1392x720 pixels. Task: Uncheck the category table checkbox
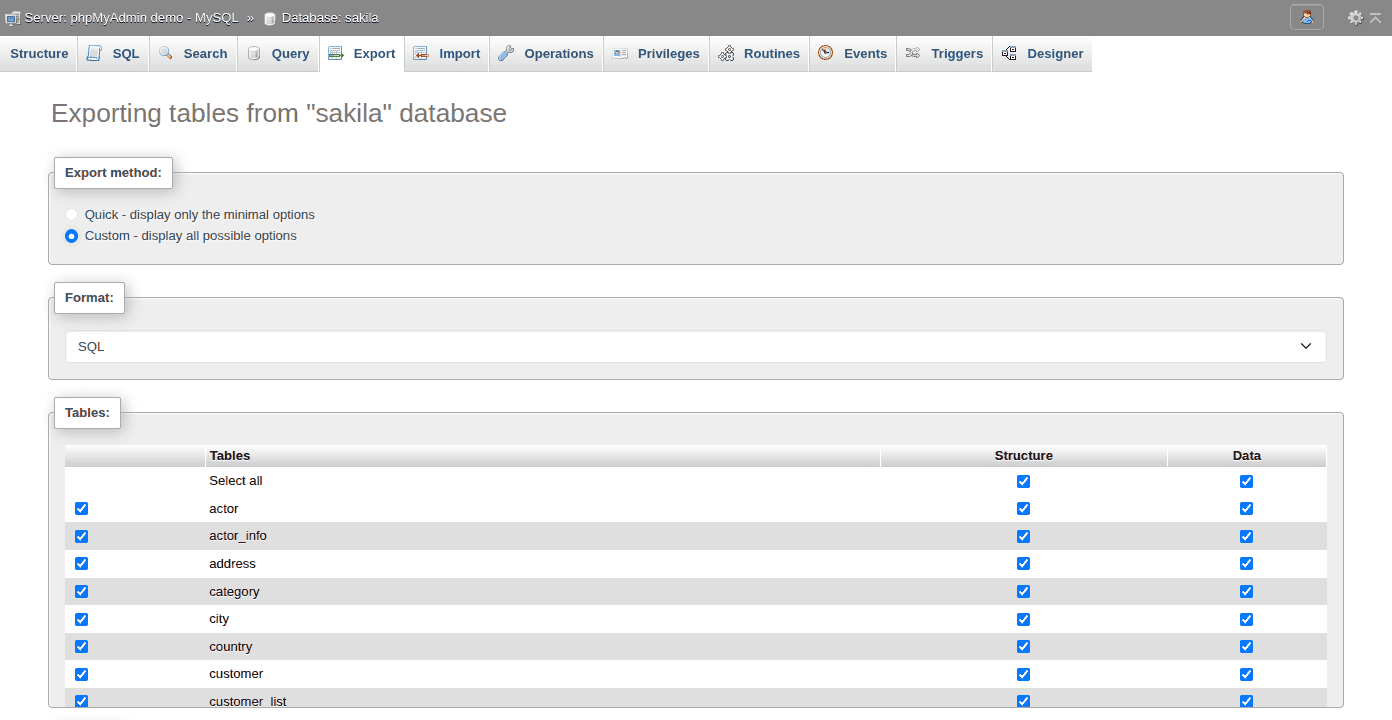pyautogui.click(x=82, y=591)
